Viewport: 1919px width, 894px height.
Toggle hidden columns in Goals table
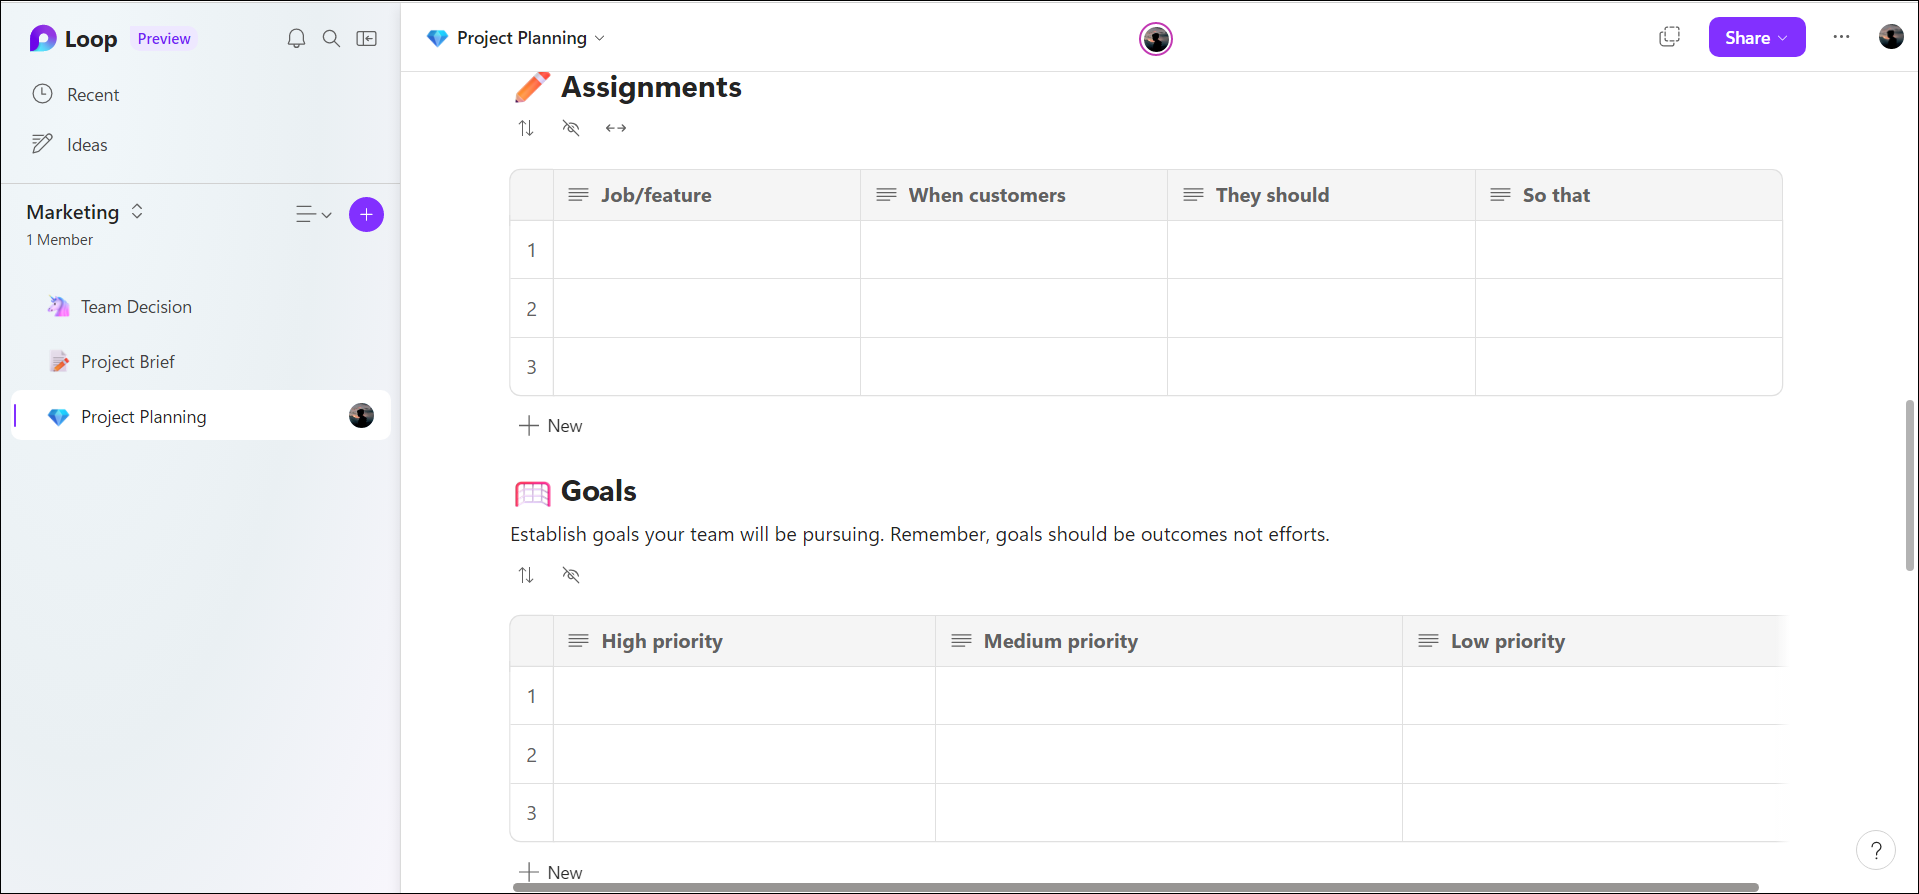[x=571, y=575]
